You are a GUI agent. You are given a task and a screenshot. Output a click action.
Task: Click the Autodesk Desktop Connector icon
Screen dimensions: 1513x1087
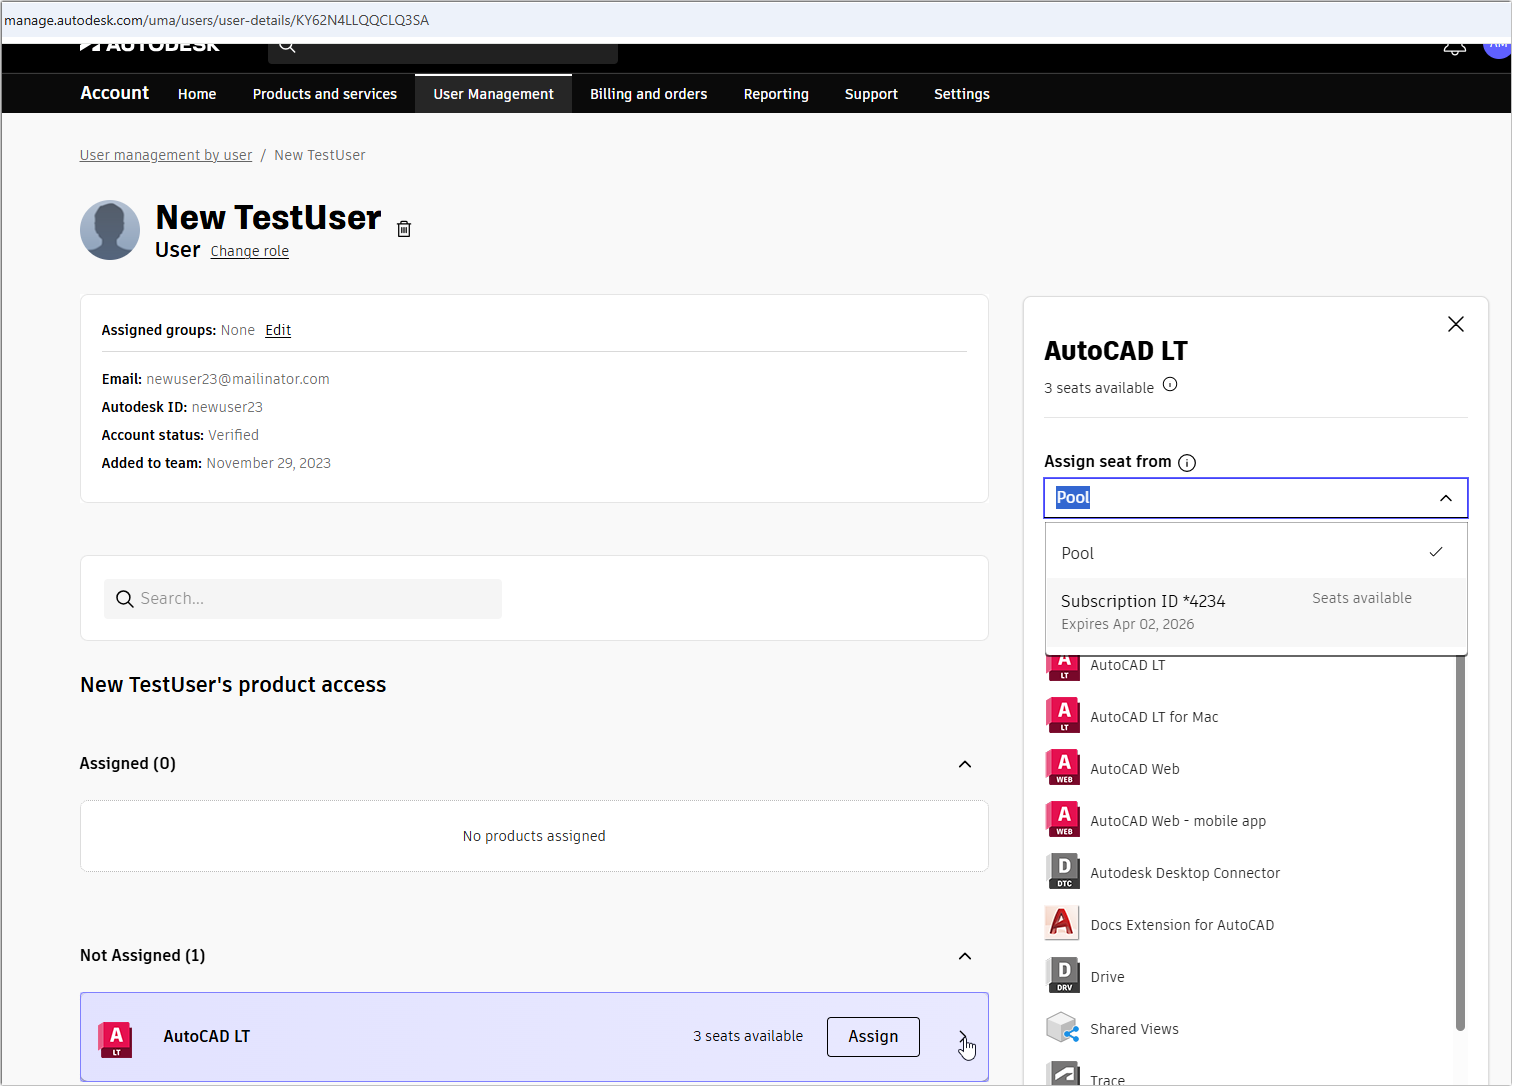(x=1062, y=871)
